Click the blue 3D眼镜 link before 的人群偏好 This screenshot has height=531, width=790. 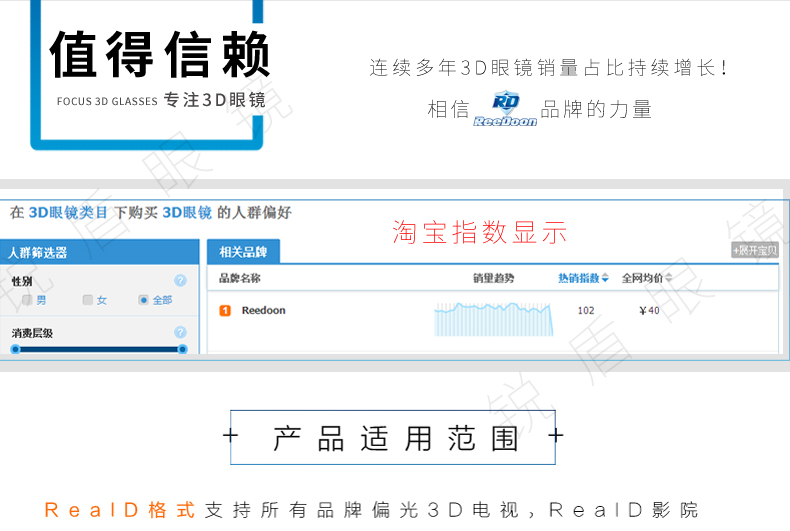pos(187,213)
